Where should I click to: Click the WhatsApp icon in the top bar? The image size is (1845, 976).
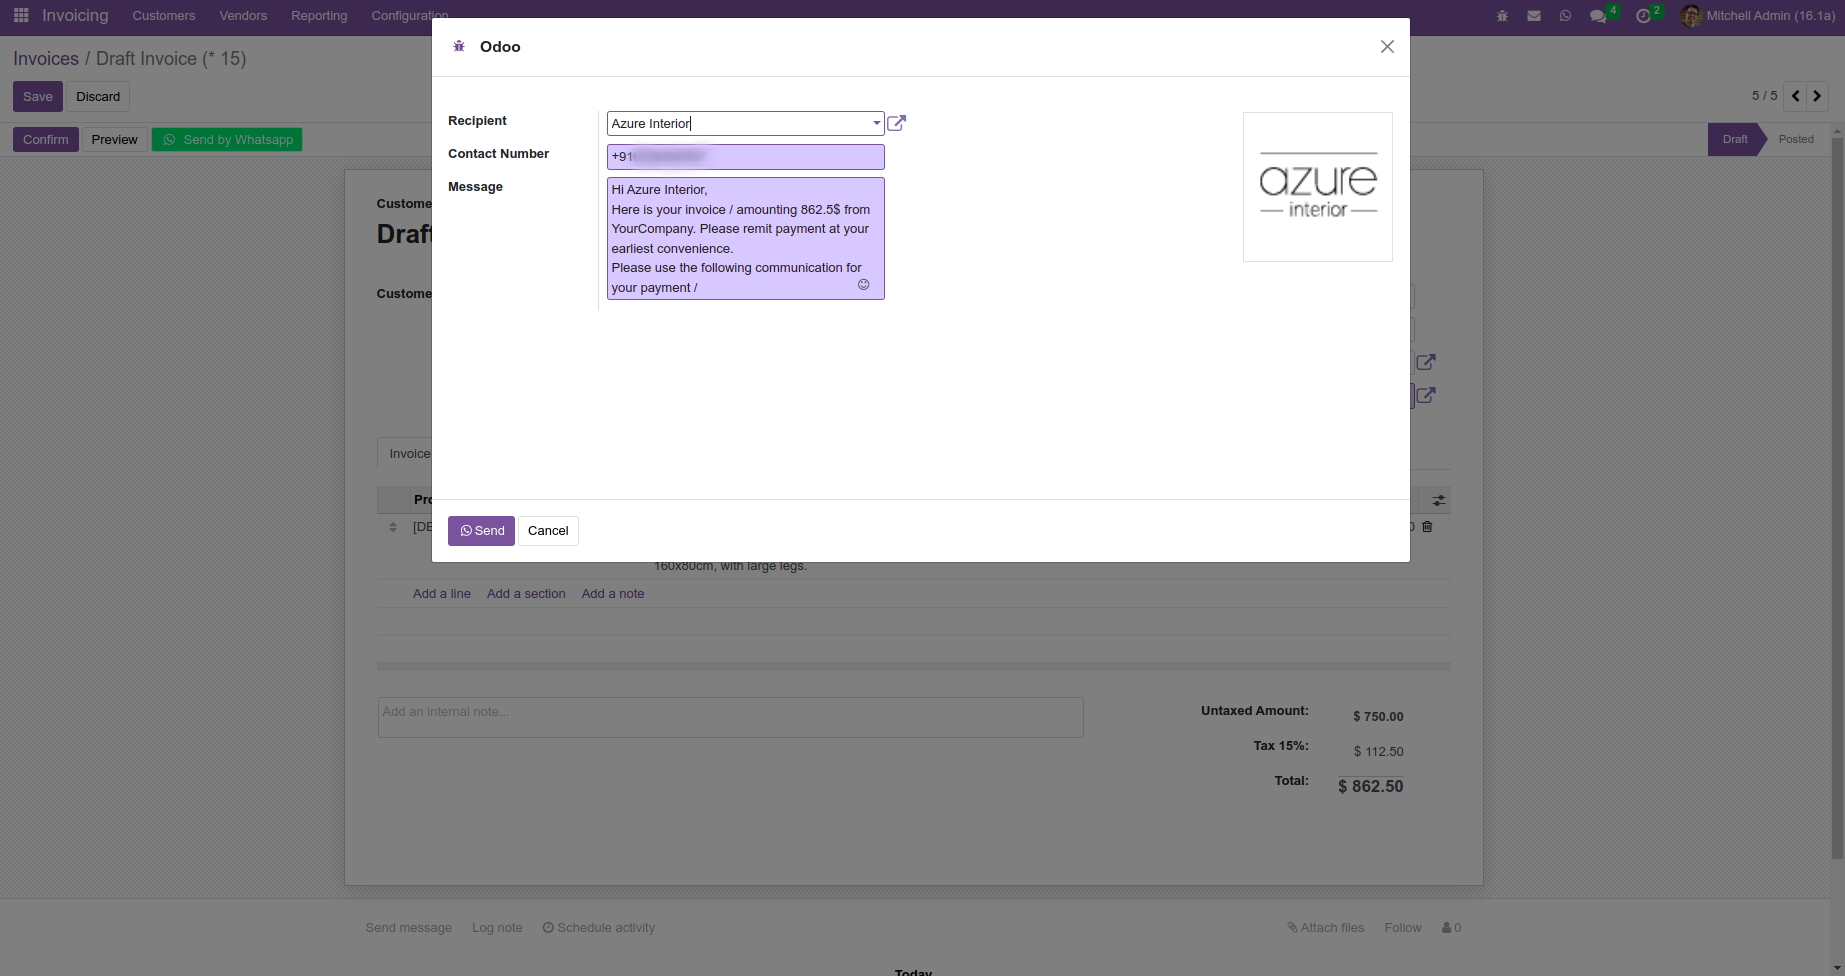1565,16
